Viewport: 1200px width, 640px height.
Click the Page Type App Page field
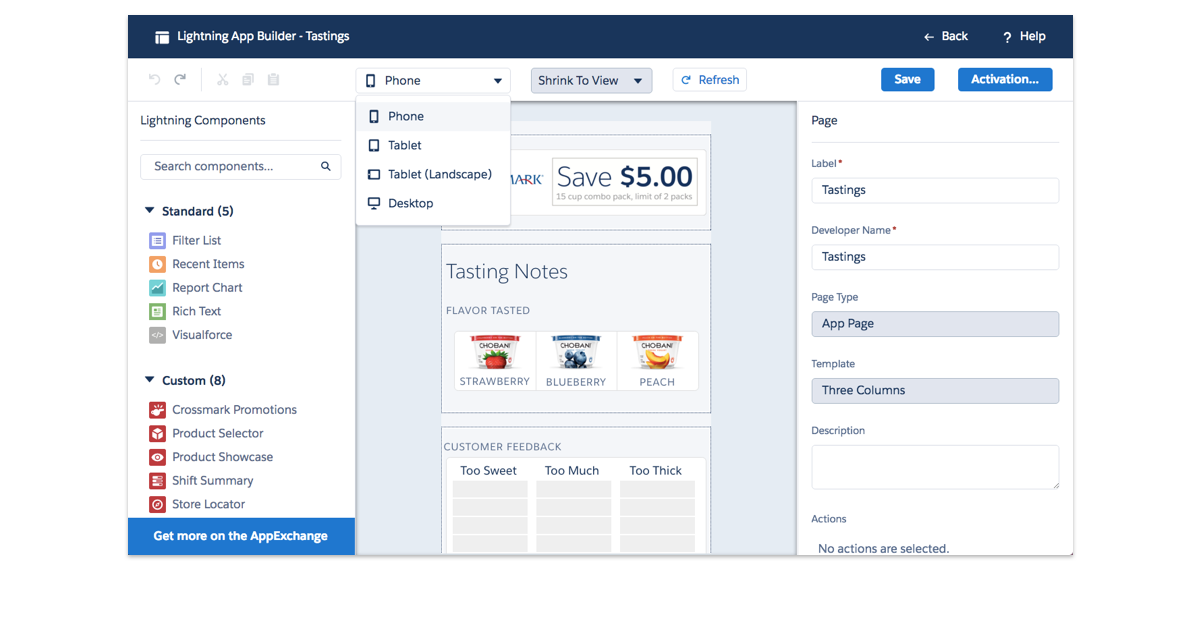[935, 324]
